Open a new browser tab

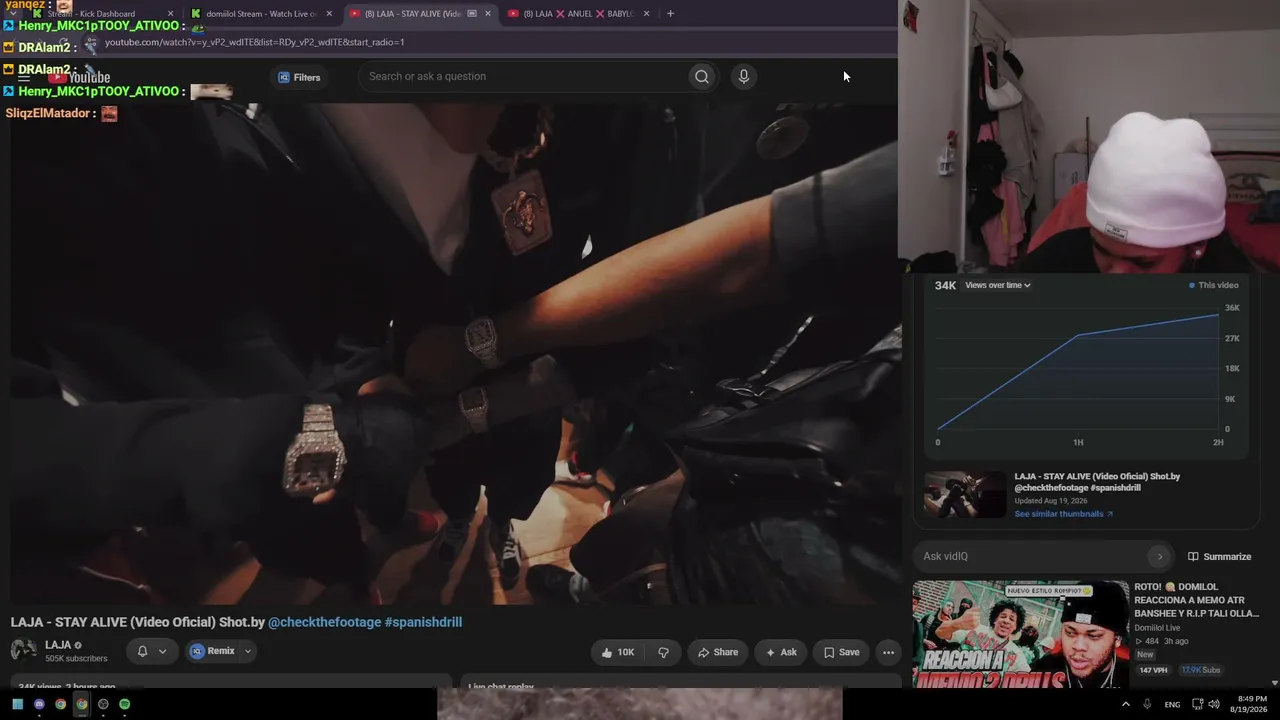670,14
